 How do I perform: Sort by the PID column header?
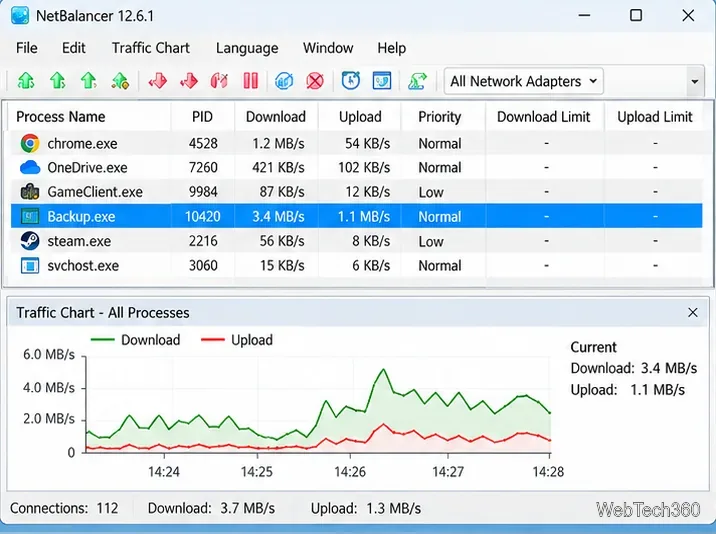[202, 117]
